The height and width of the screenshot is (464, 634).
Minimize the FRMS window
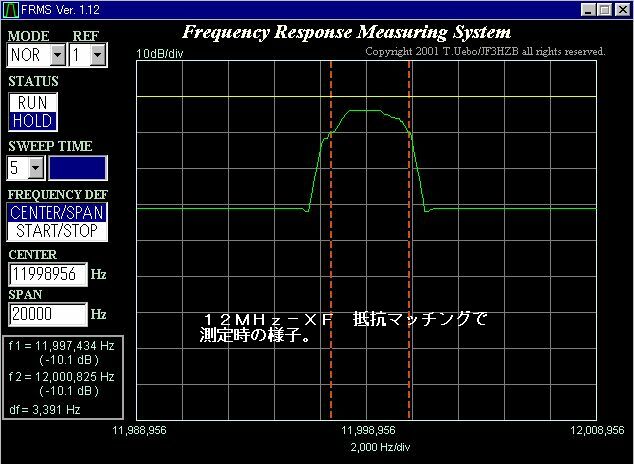click(x=587, y=10)
